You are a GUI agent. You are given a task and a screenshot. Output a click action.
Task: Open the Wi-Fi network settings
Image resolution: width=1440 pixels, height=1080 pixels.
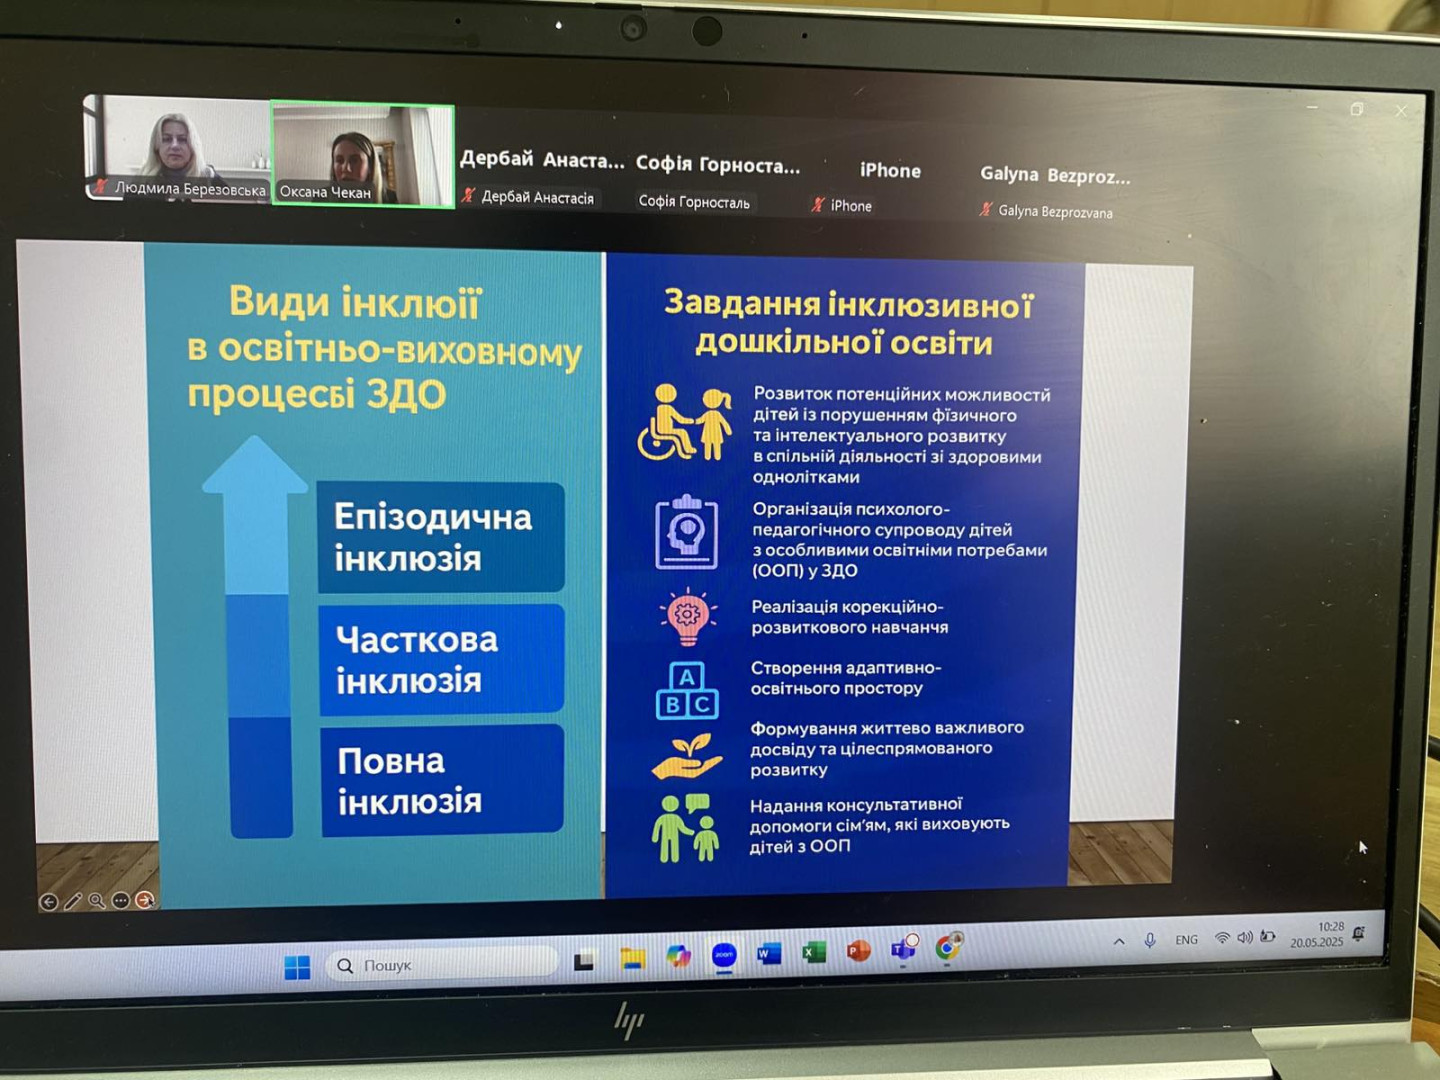[1222, 938]
